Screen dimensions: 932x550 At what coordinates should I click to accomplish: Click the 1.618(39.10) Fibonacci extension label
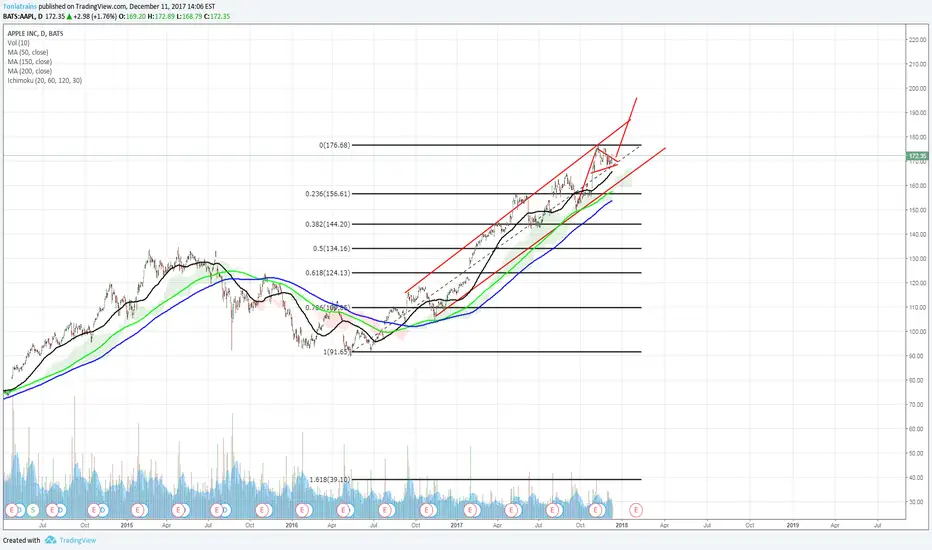pos(330,479)
